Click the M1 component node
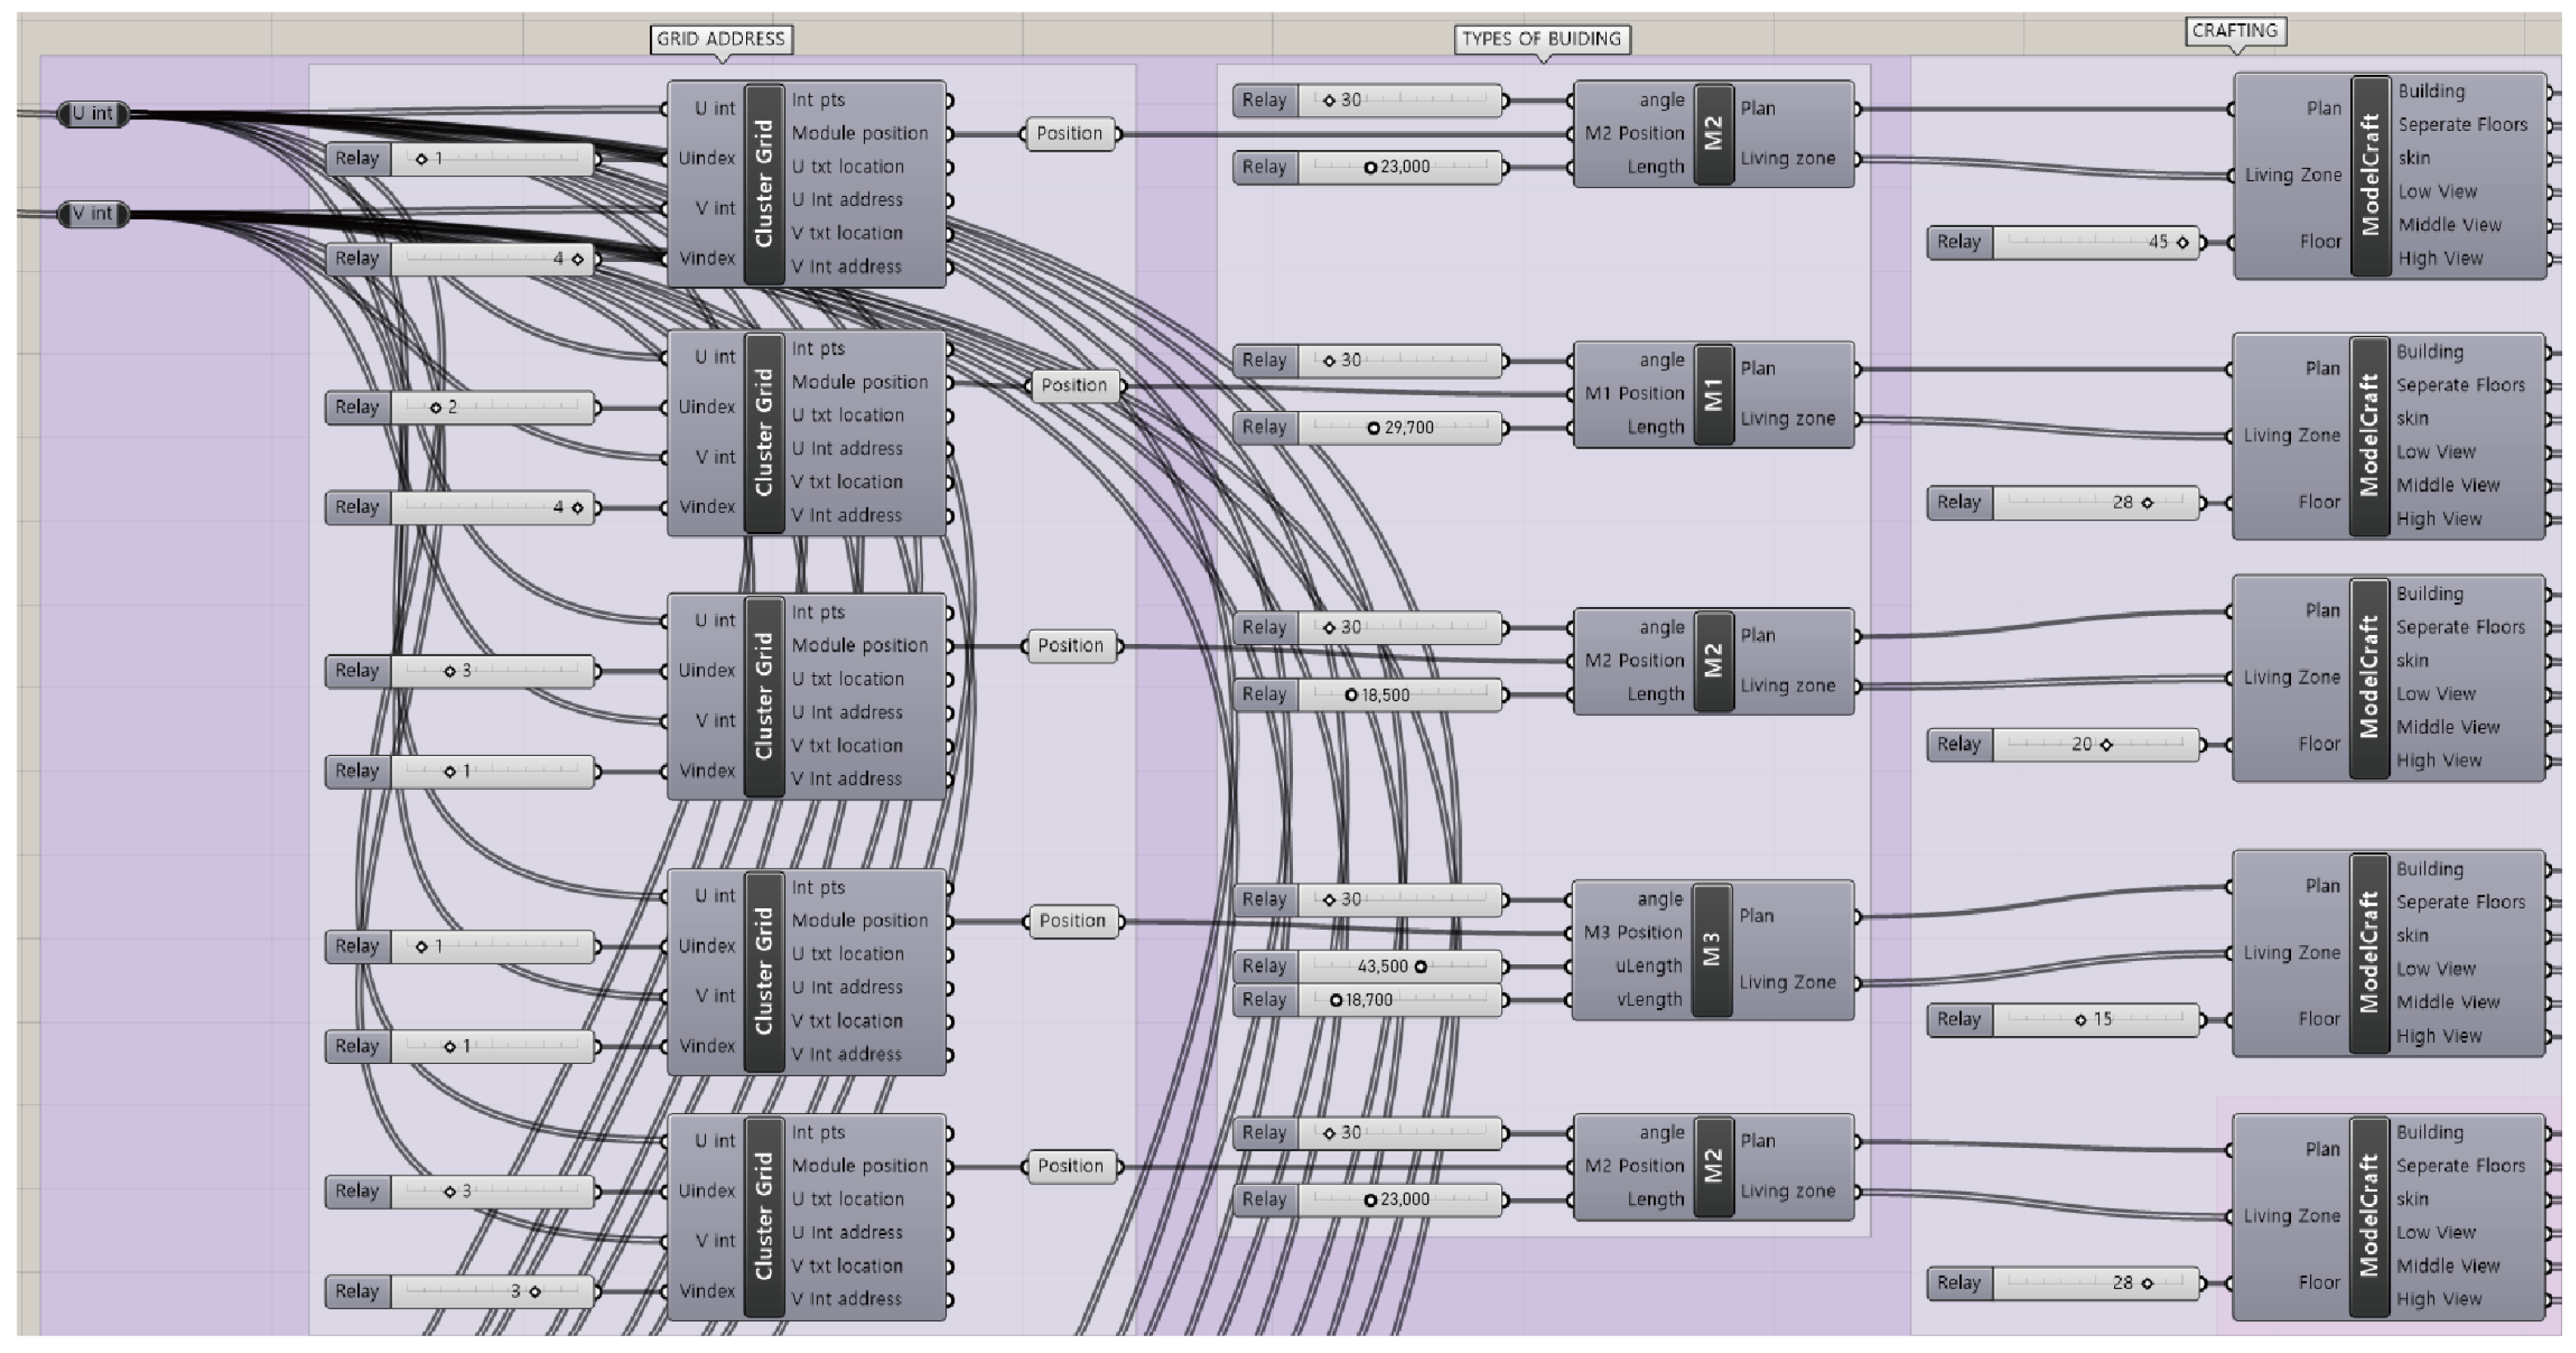2576x1353 pixels. click(1713, 394)
